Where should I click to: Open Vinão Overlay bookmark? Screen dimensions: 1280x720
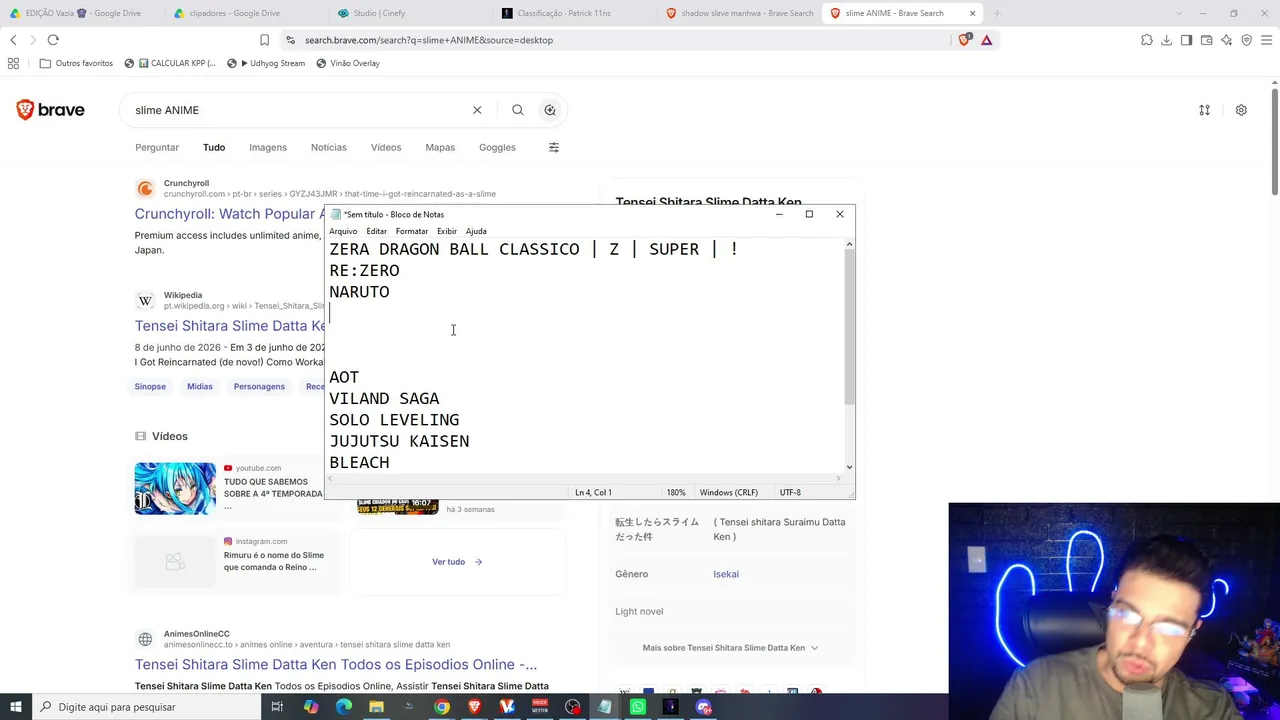click(347, 63)
